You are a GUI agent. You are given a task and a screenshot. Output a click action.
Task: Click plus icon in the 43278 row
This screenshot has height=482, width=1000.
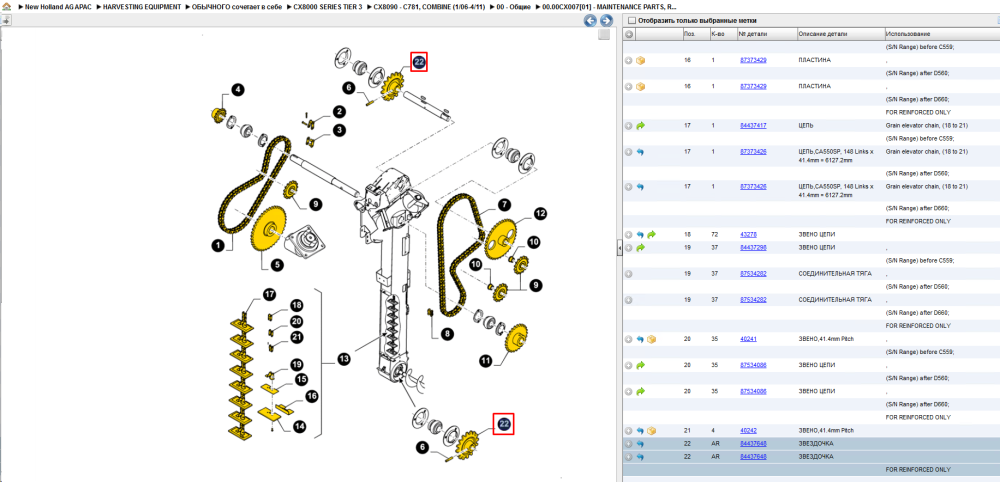(x=629, y=235)
